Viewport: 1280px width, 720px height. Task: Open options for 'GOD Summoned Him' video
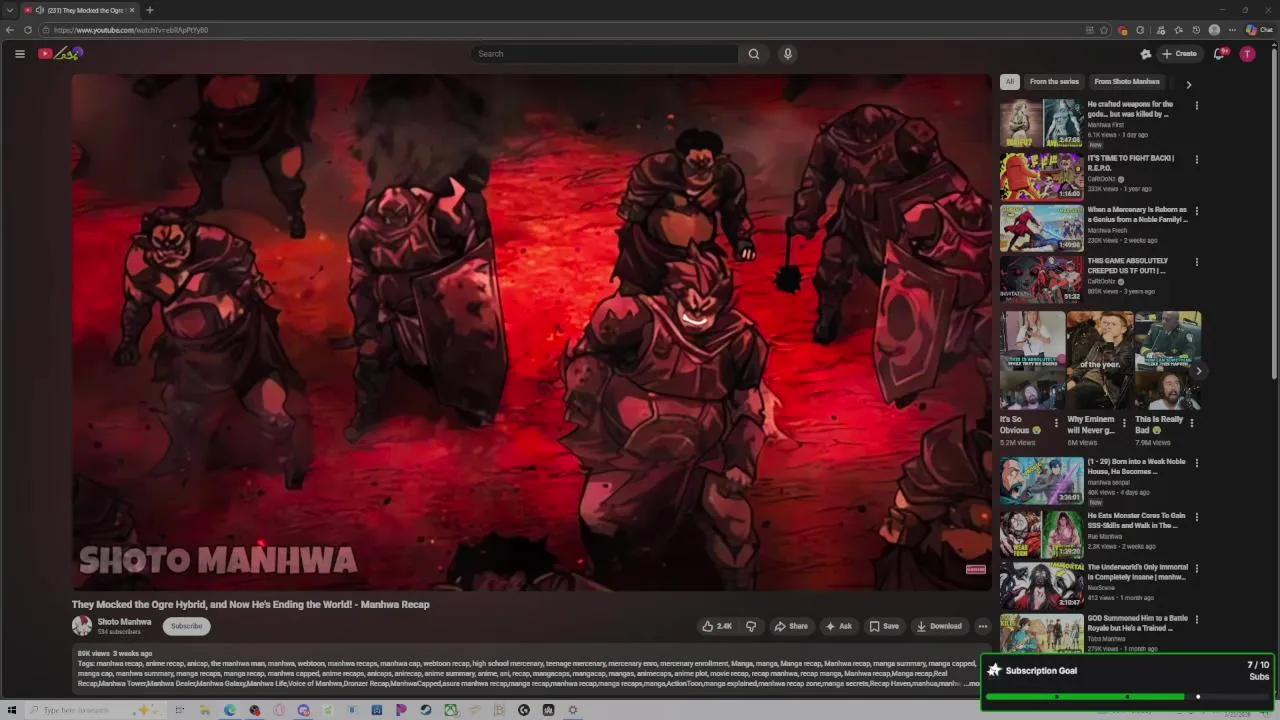[x=1196, y=619]
